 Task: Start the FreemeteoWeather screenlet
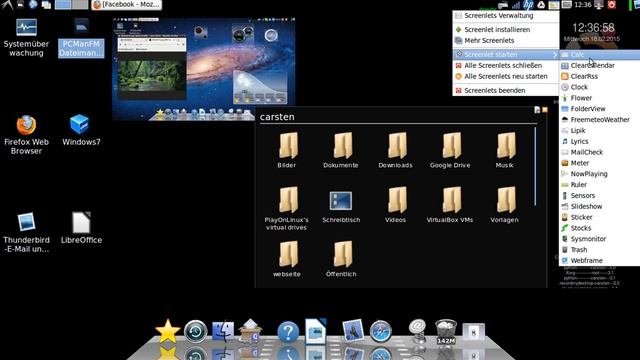[x=599, y=120]
